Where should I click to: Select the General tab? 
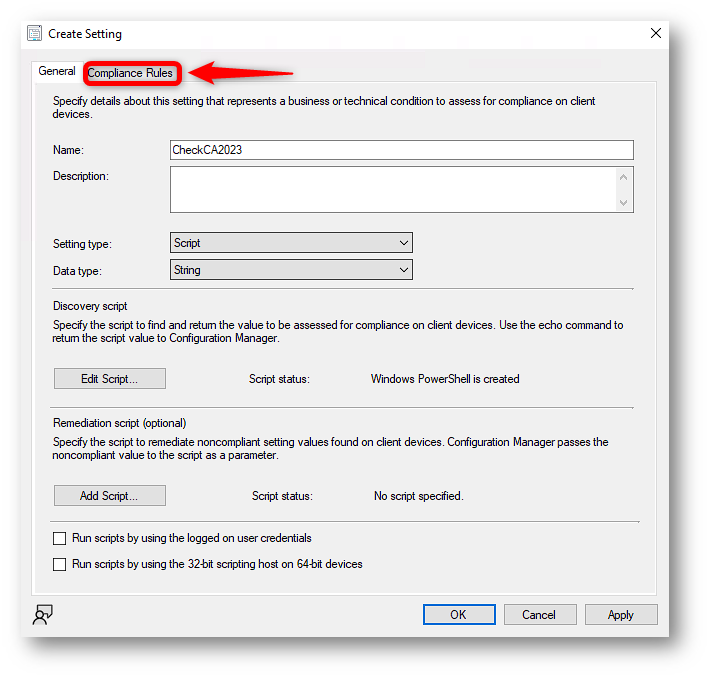click(57, 71)
